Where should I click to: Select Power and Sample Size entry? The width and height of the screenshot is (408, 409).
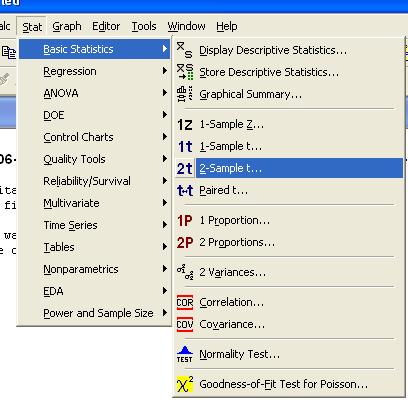point(95,313)
